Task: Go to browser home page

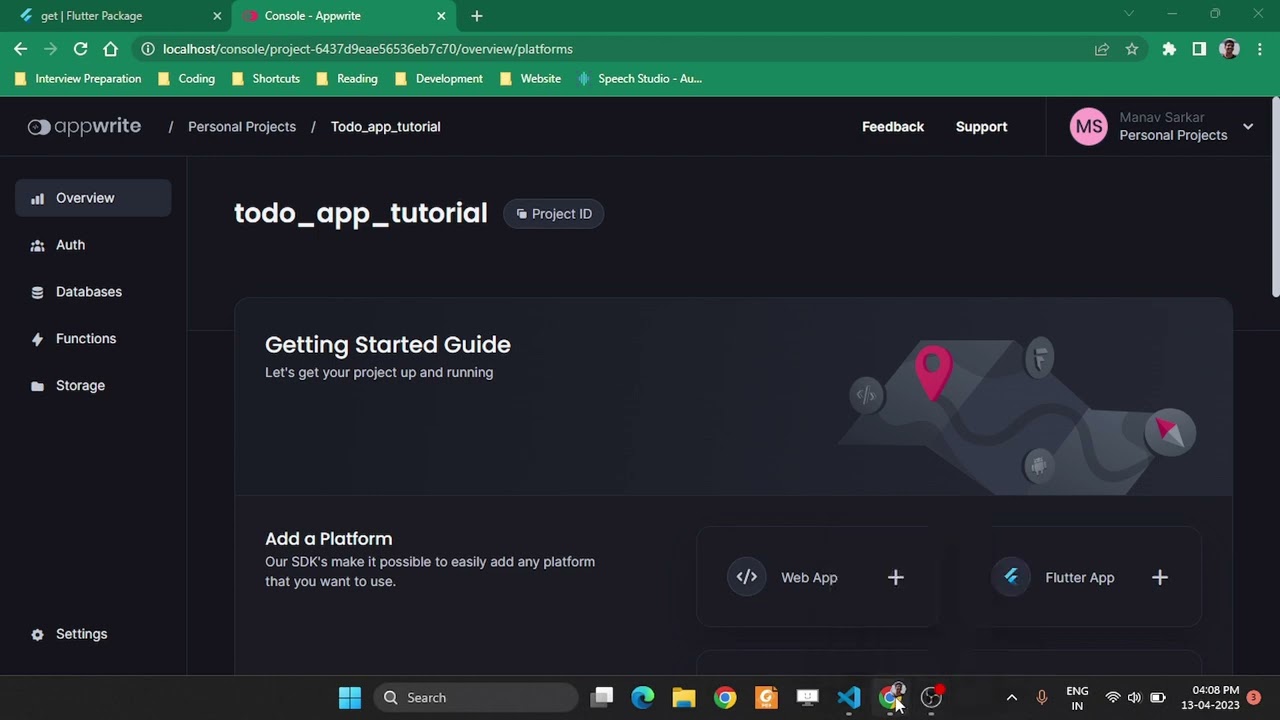Action: pyautogui.click(x=111, y=49)
